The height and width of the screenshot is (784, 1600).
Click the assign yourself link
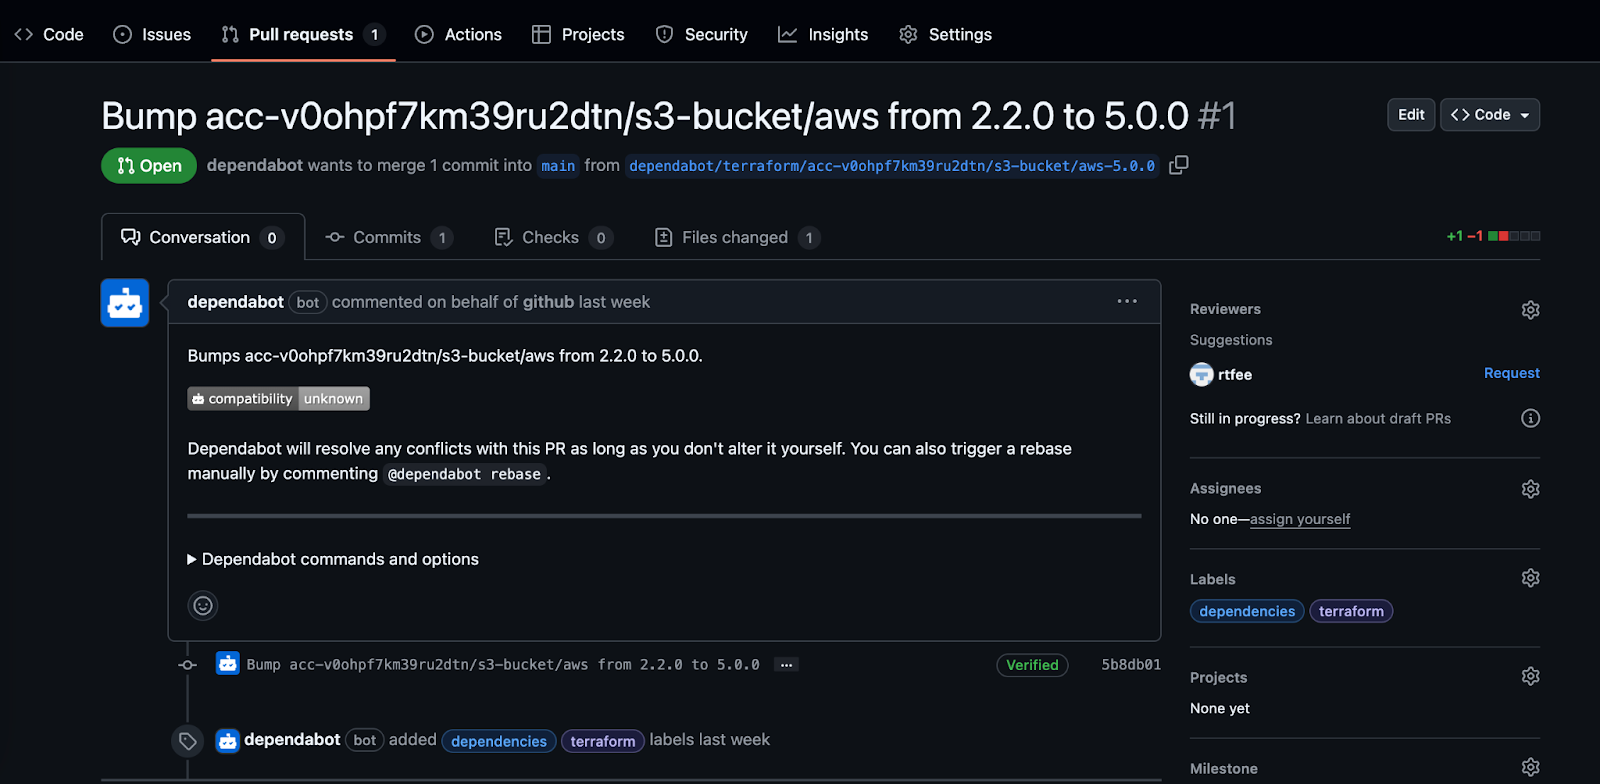pos(1300,519)
